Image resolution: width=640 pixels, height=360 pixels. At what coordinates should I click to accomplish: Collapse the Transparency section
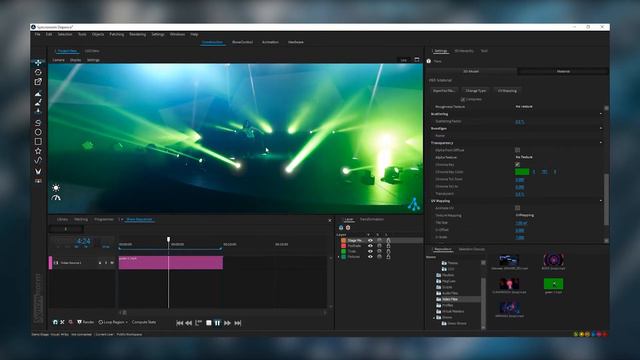point(600,143)
